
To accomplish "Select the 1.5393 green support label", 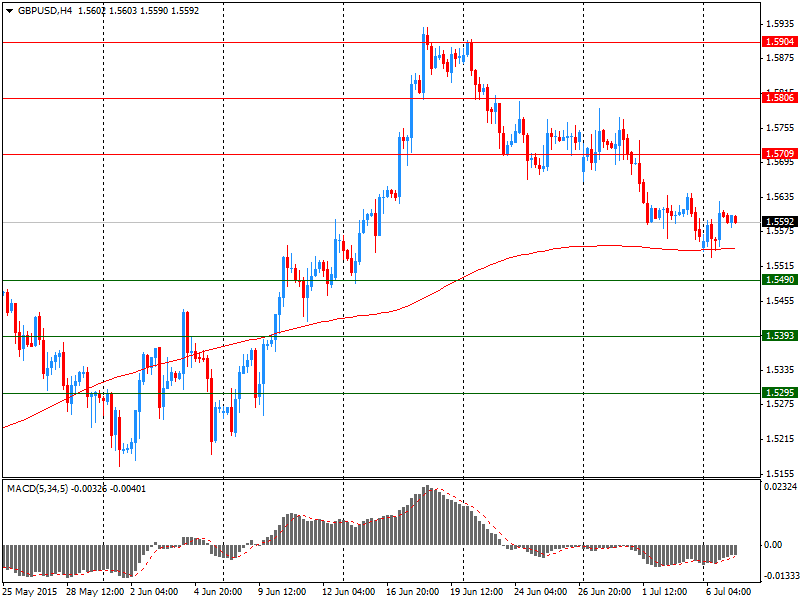I will pyautogui.click(x=779, y=336).
